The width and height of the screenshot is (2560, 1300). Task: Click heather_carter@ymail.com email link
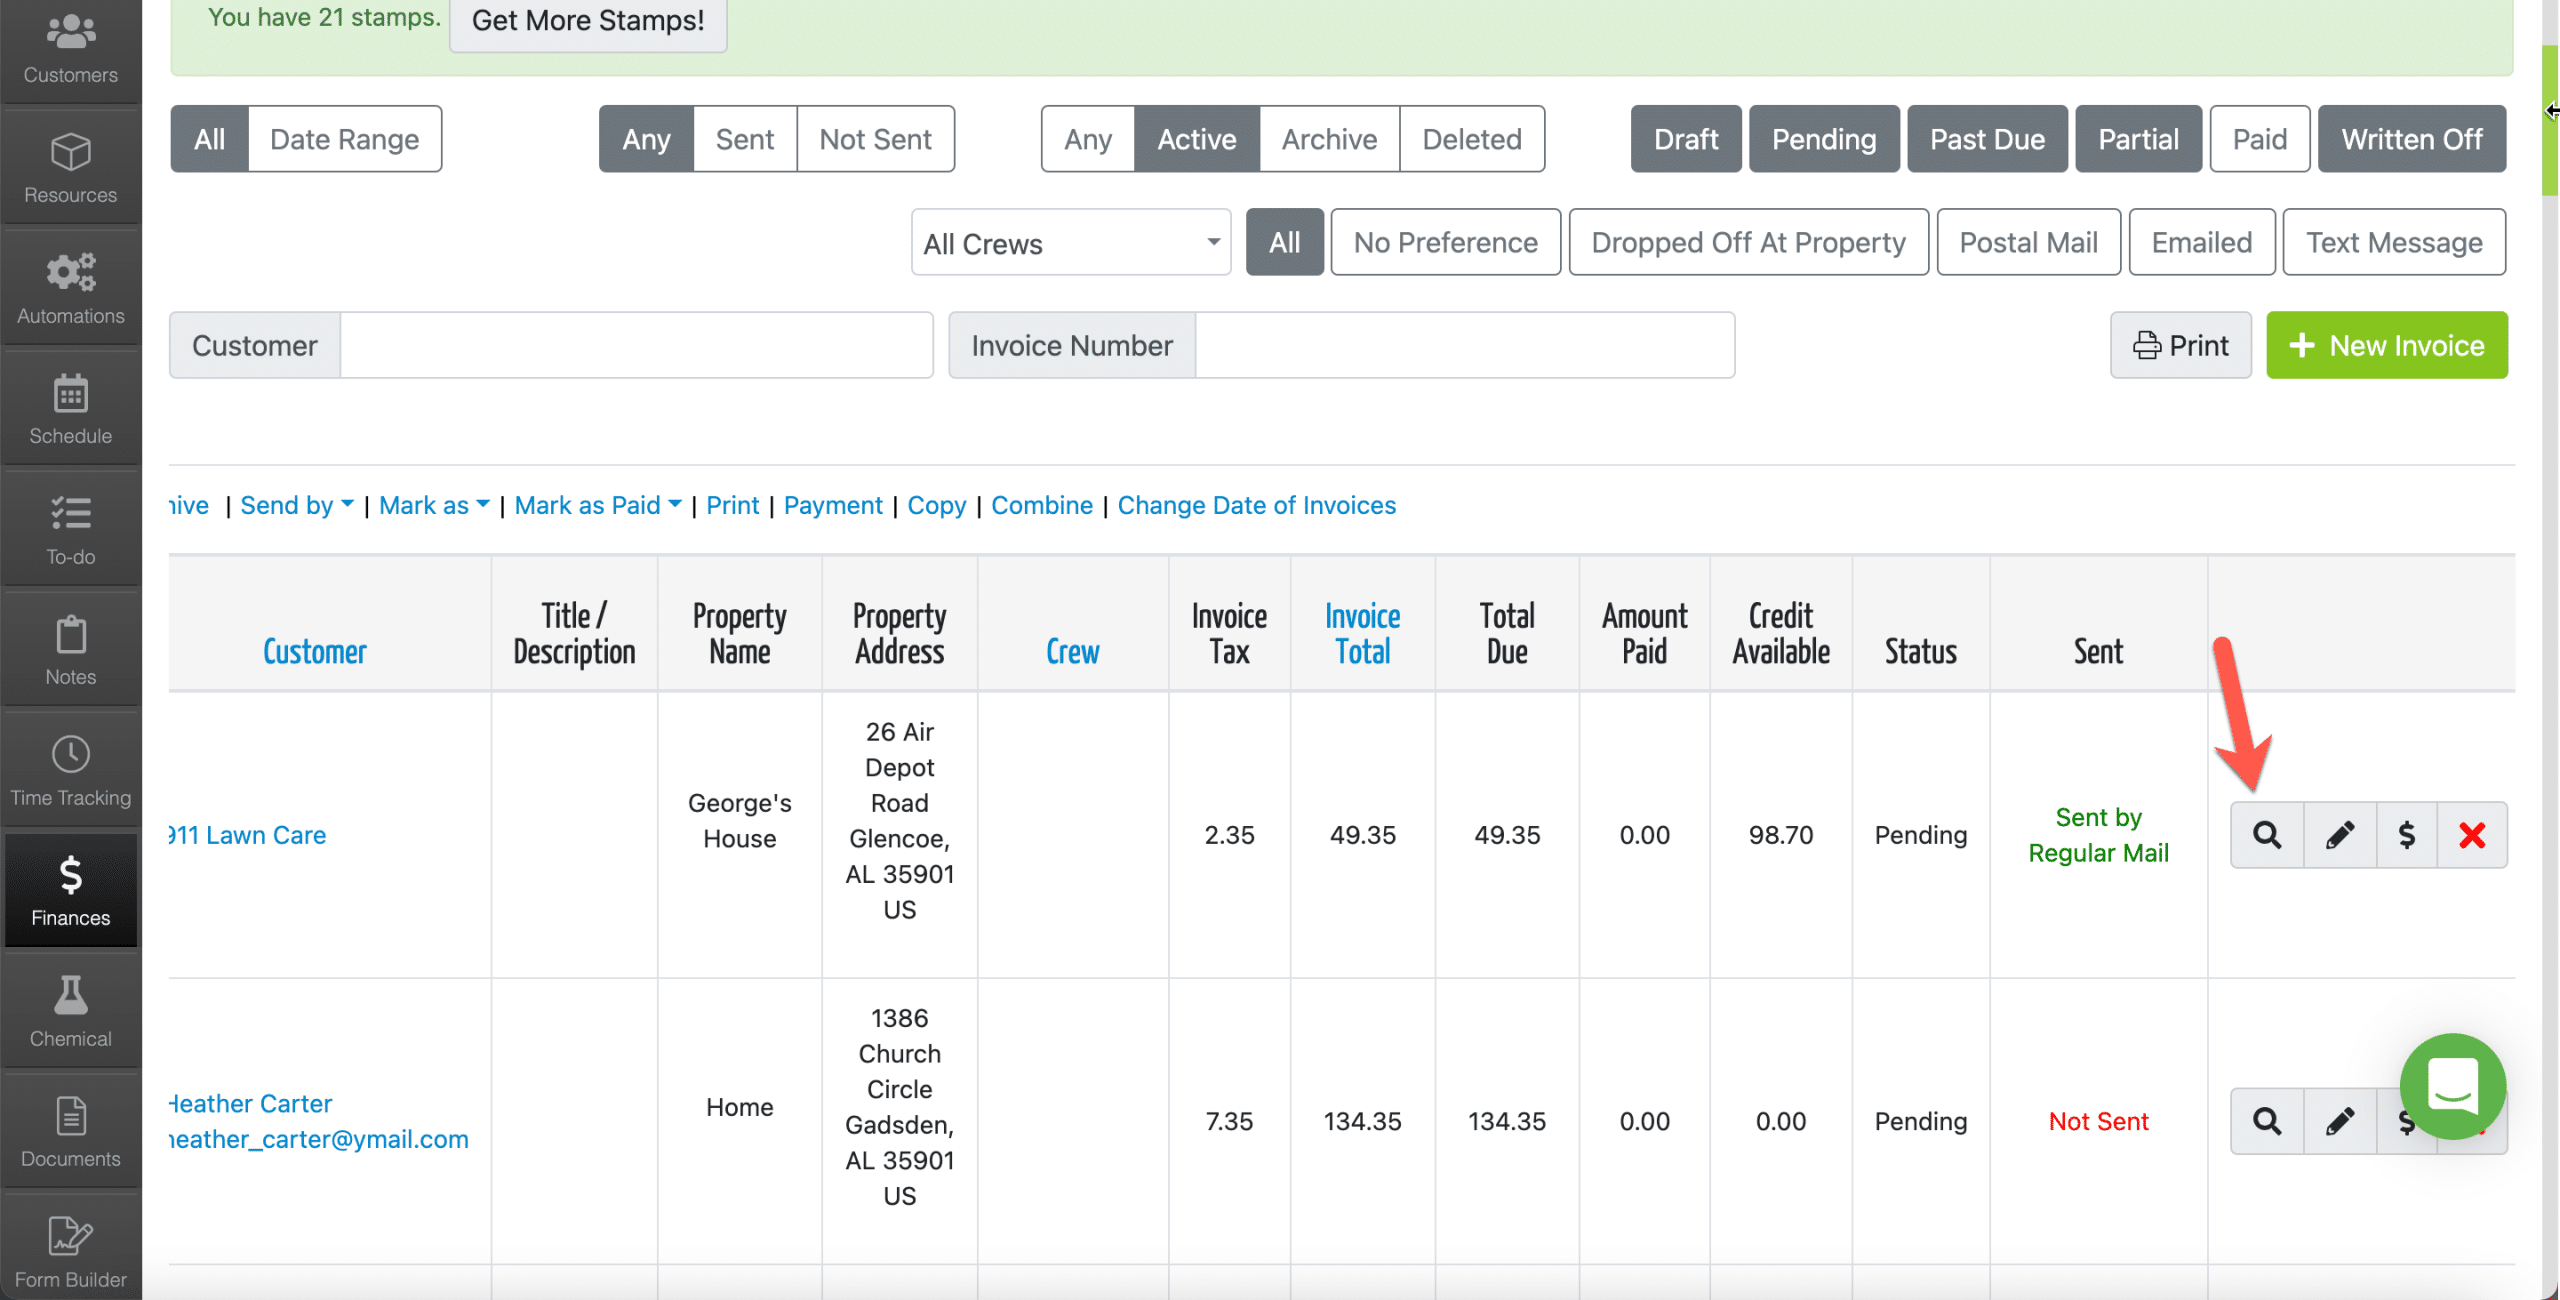tap(319, 1139)
